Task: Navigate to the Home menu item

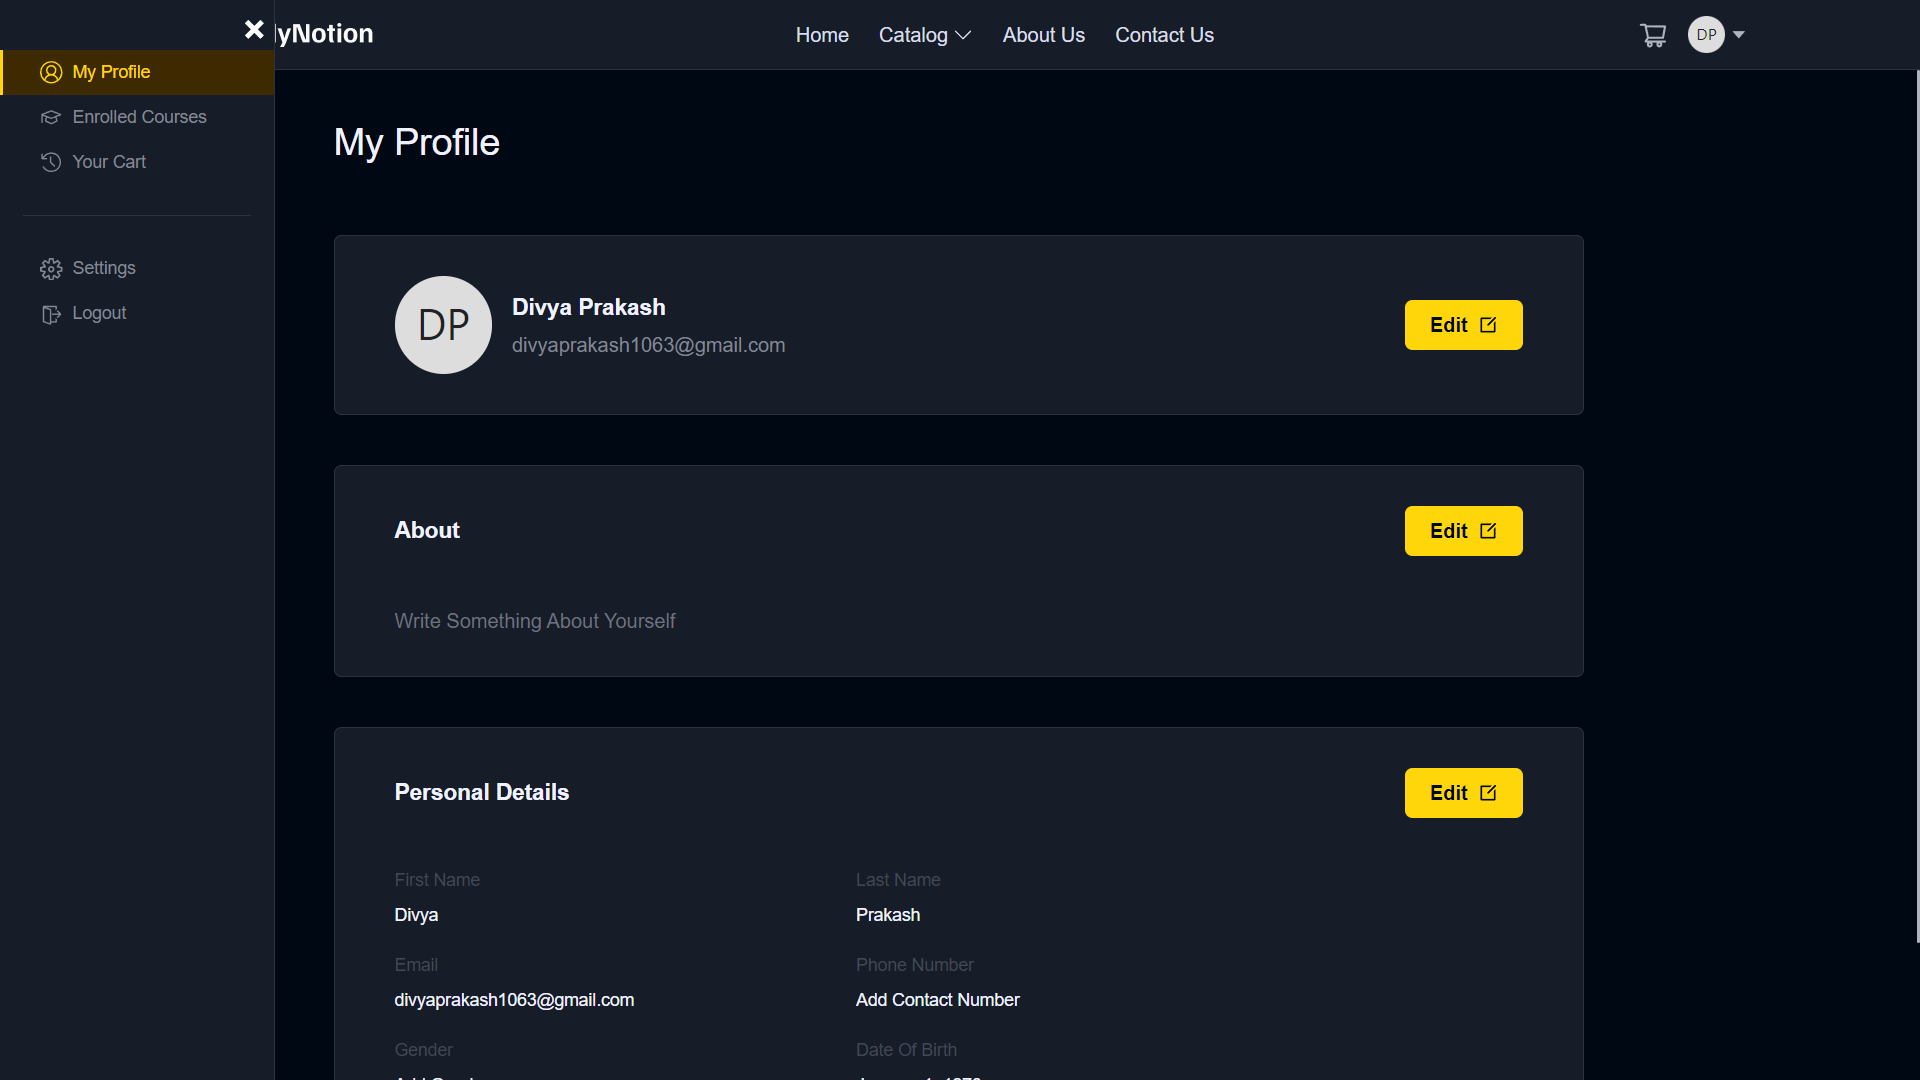Action: pos(821,34)
